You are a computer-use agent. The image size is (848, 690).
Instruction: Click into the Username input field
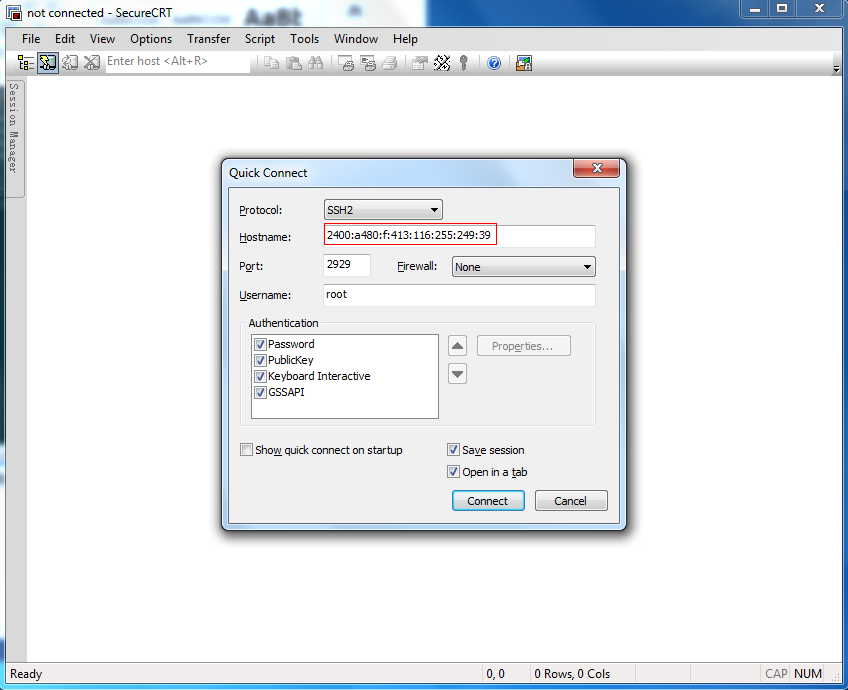[459, 295]
